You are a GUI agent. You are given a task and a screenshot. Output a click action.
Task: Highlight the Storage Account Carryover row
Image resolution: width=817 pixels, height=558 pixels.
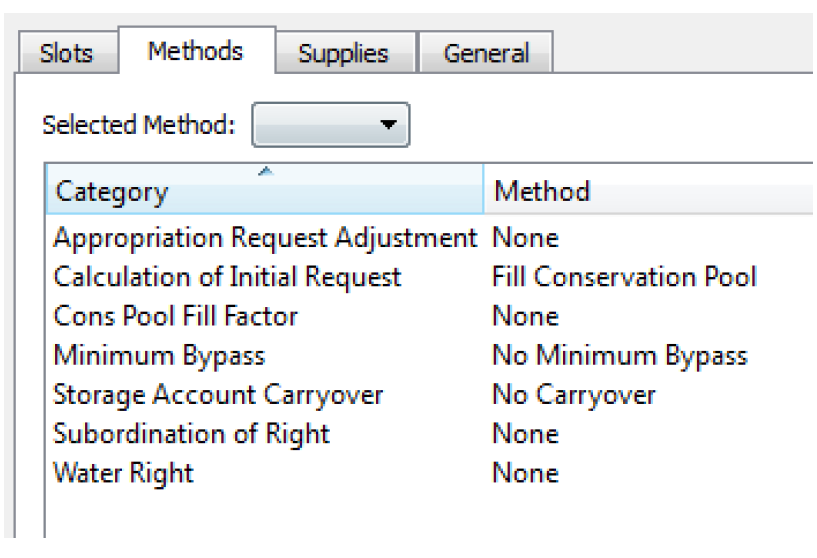click(218, 395)
